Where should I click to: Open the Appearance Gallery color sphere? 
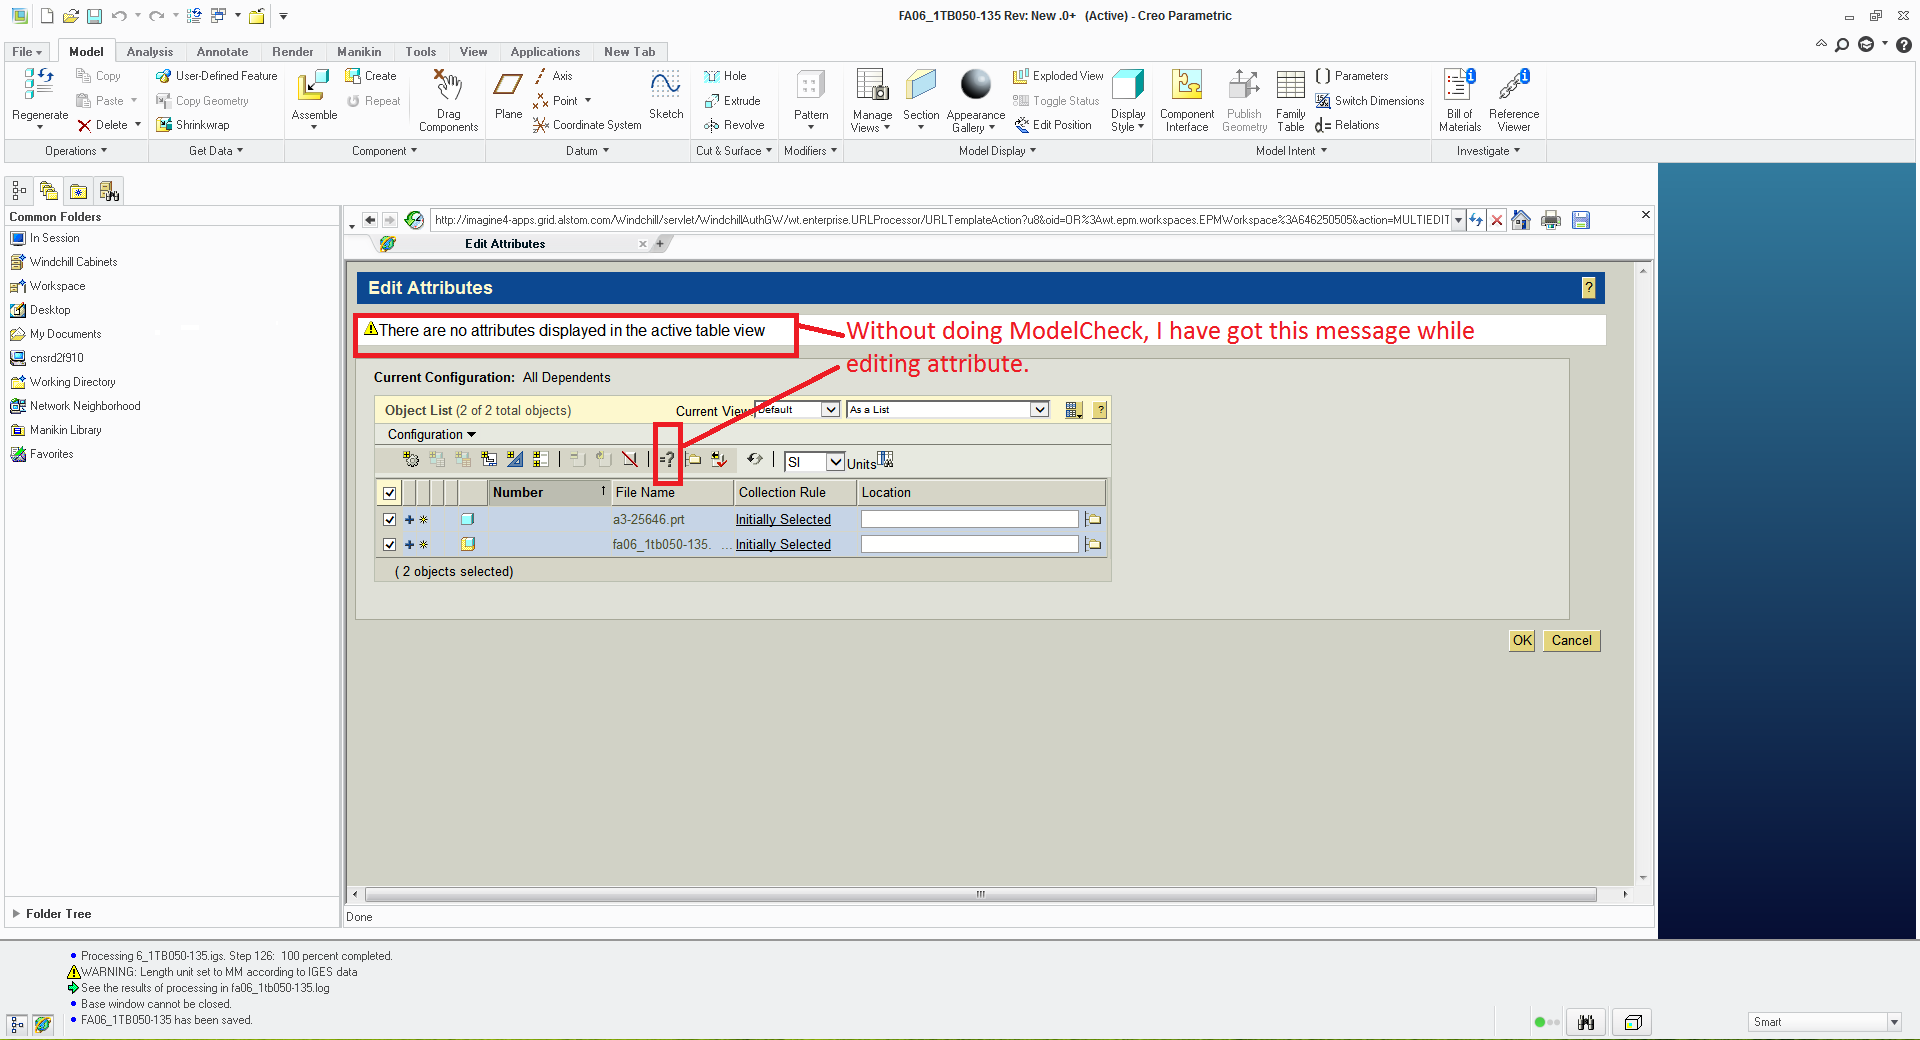coord(974,84)
